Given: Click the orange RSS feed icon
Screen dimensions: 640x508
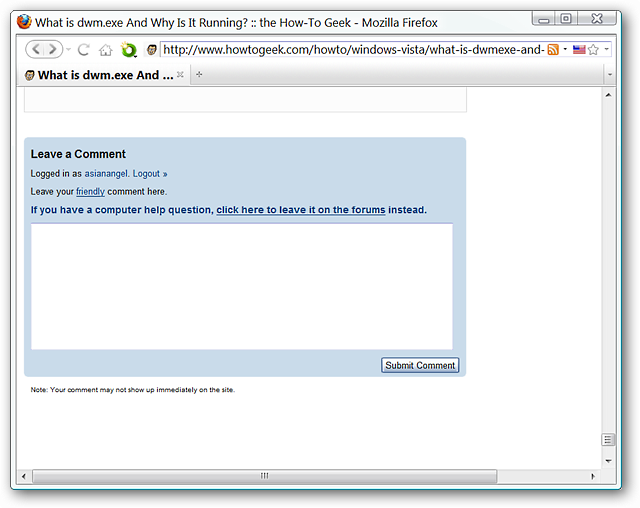Looking at the screenshot, I should click(x=552, y=49).
